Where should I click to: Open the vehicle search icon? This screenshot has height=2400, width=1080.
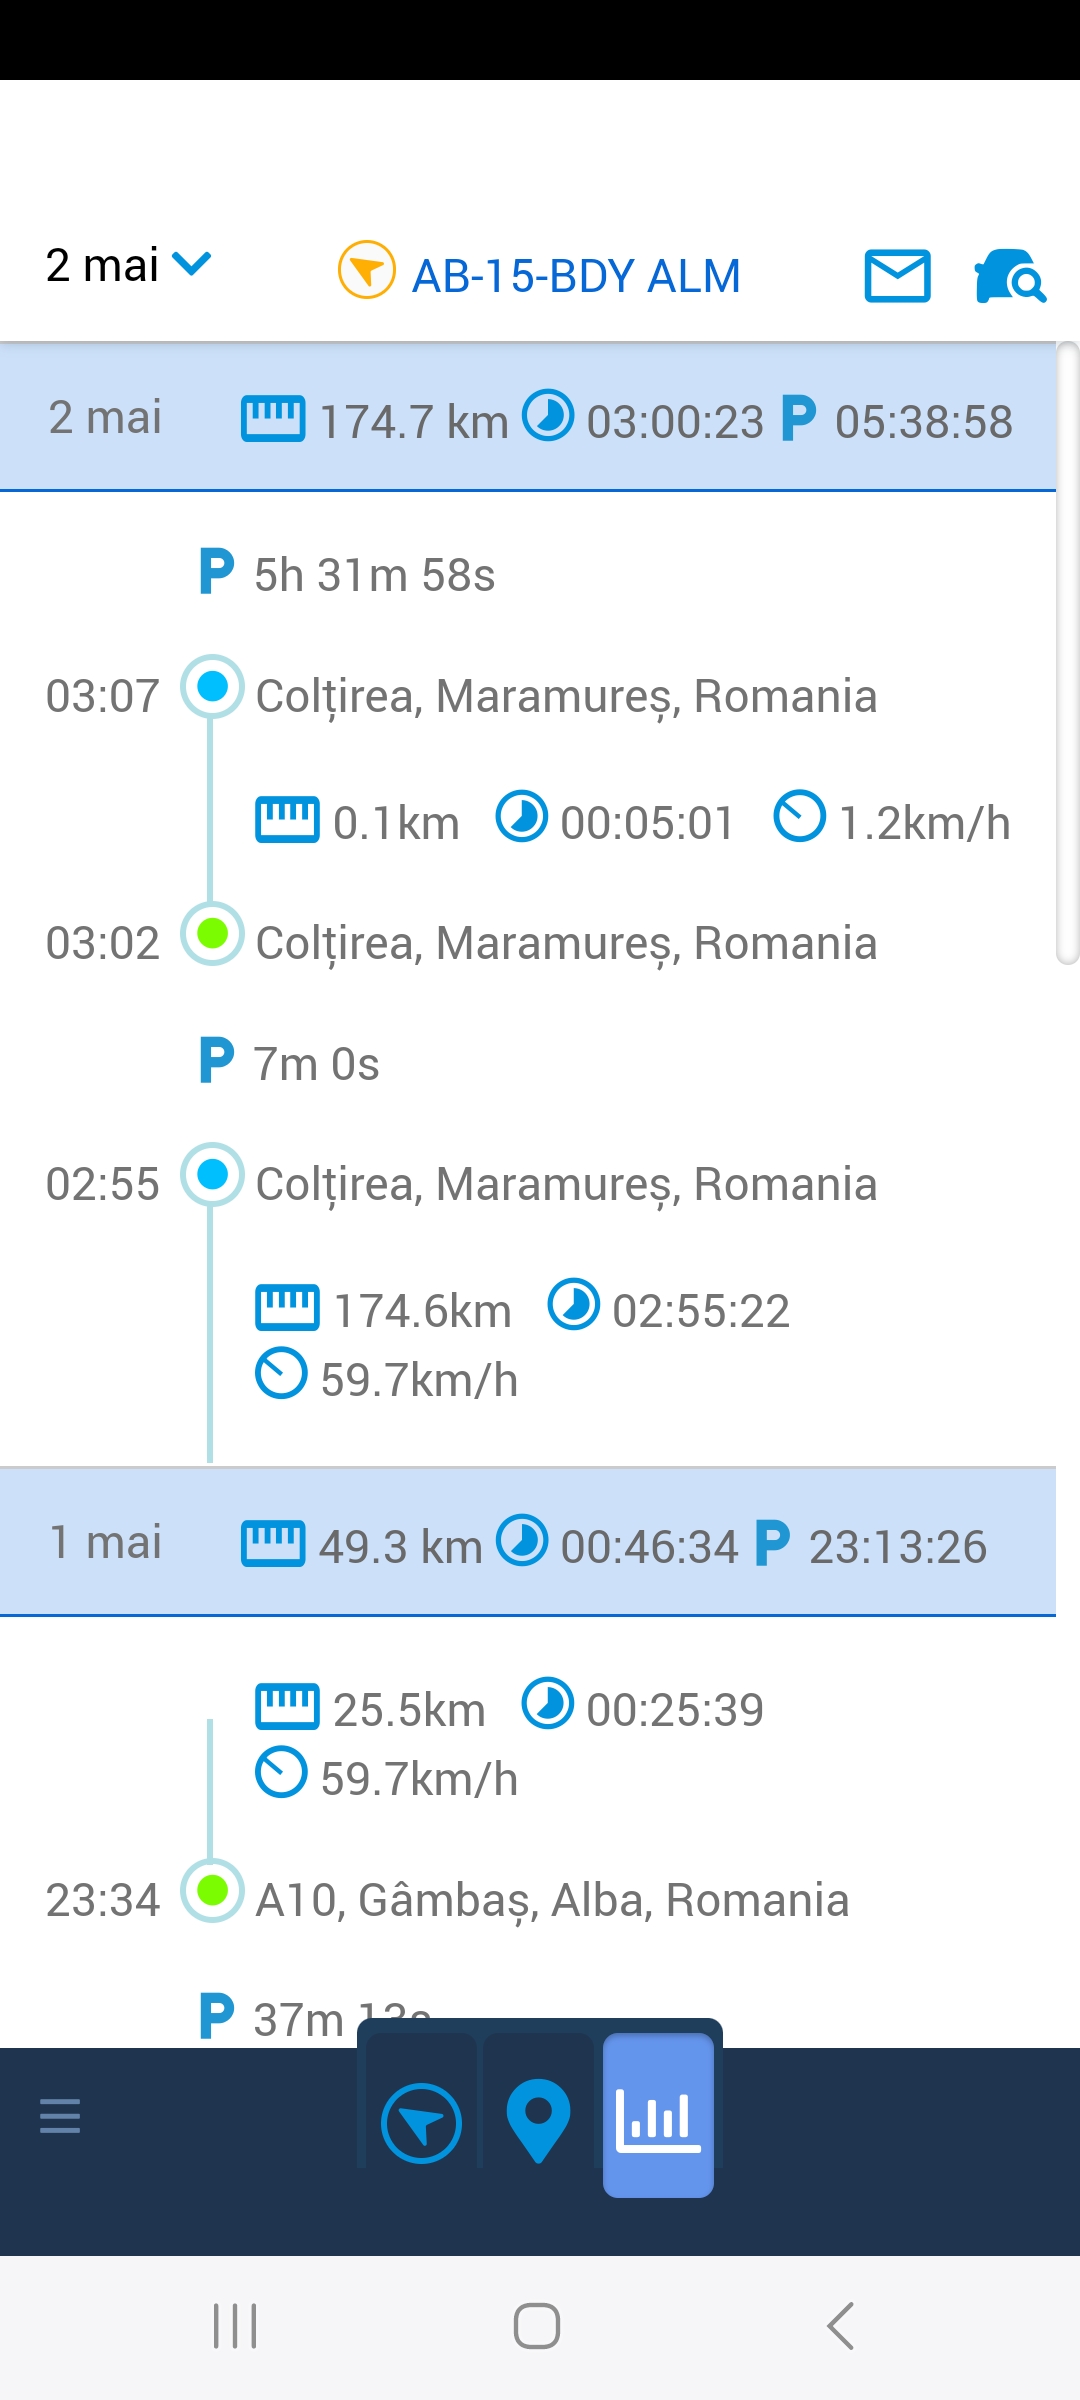point(1009,276)
